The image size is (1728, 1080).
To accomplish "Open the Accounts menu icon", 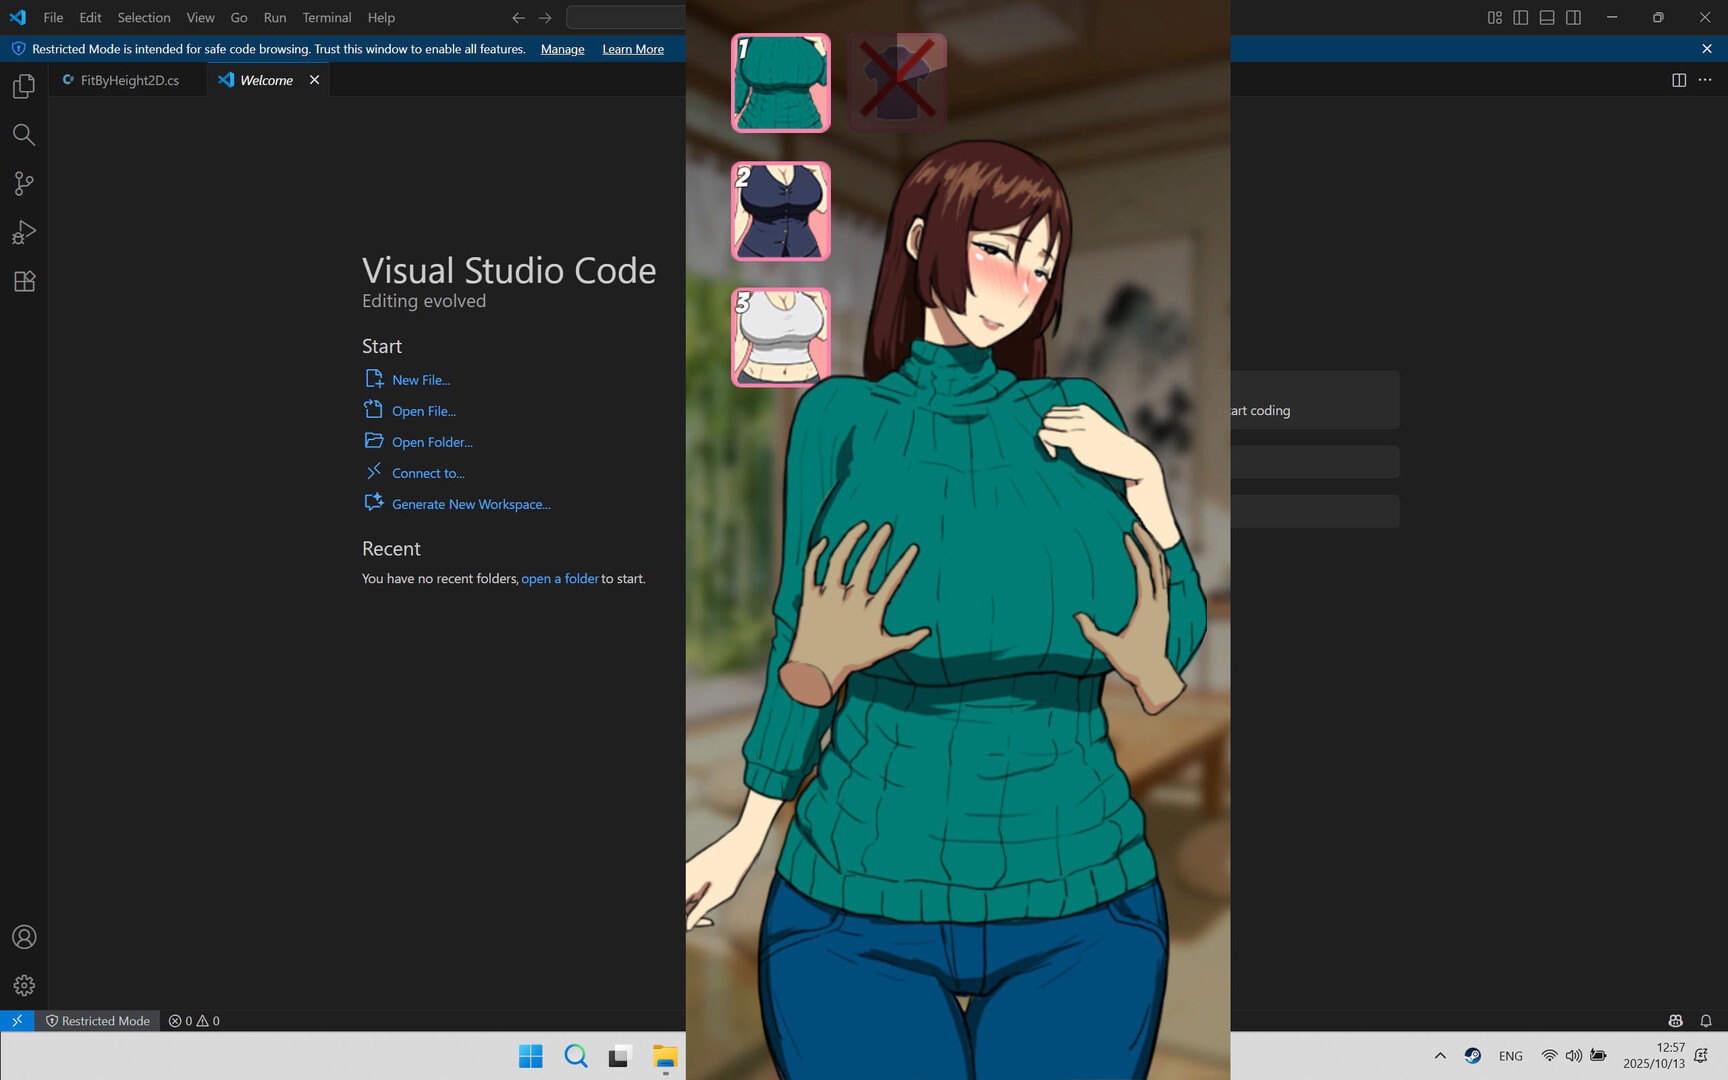I will pos(24,937).
